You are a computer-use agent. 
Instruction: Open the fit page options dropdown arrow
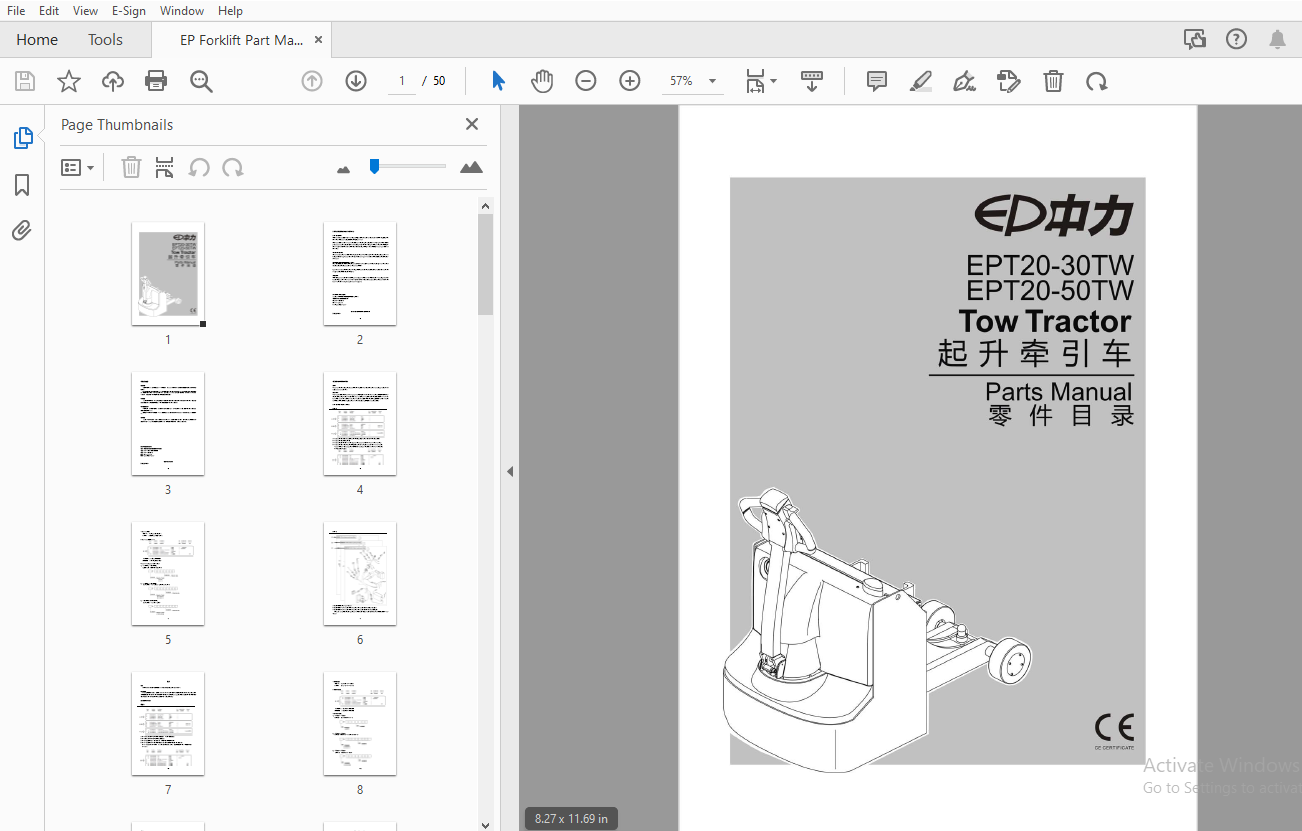click(774, 82)
